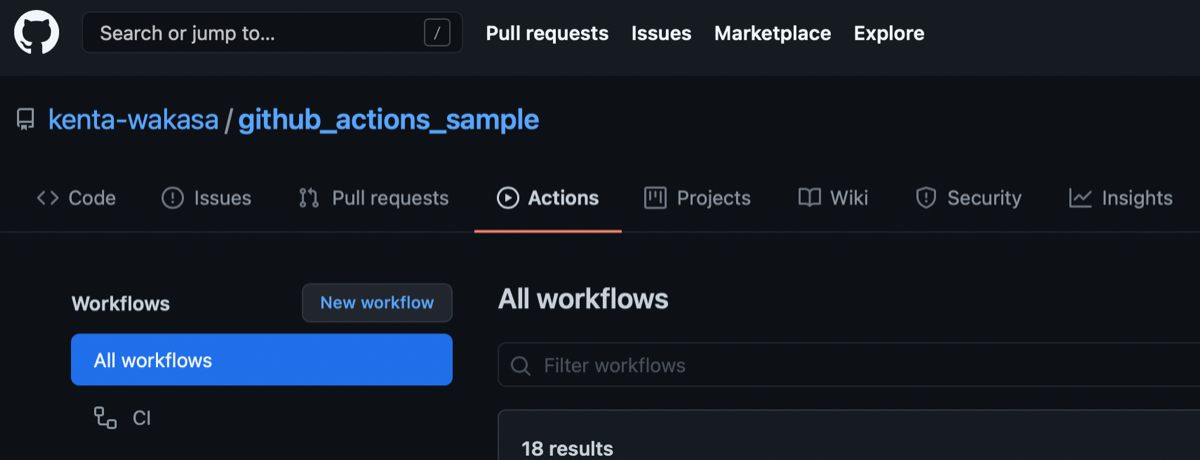The height and width of the screenshot is (460, 1200).
Task: Open the kenta-wakasa owner link
Action: tap(133, 121)
